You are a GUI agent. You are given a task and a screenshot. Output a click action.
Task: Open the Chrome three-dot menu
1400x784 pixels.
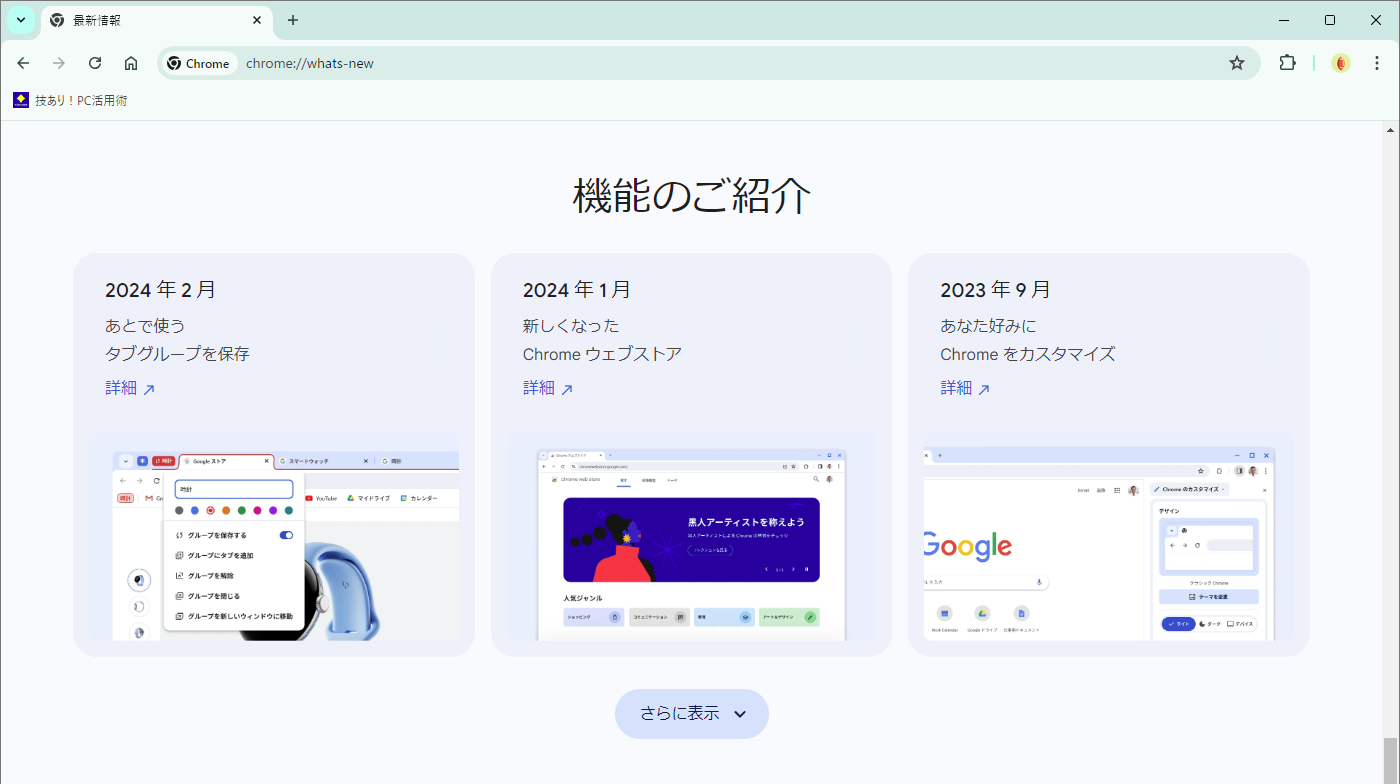point(1377,63)
